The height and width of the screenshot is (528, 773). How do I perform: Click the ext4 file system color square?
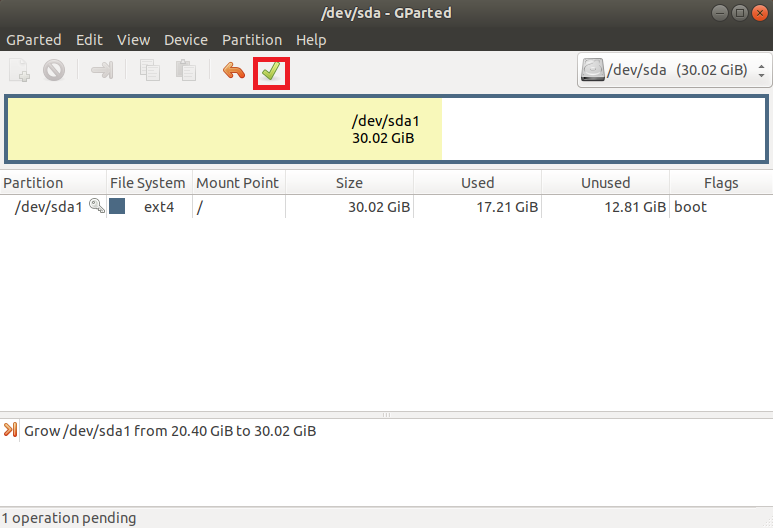point(117,206)
